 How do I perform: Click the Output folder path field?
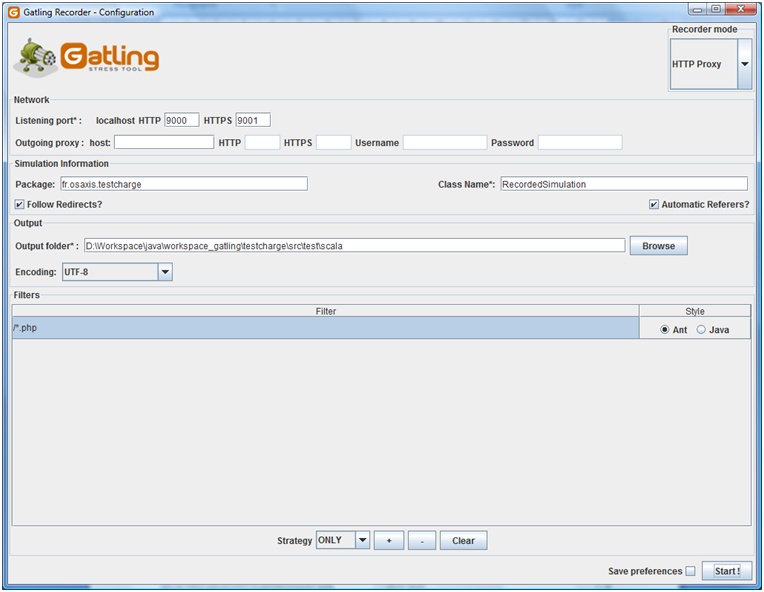coord(355,246)
